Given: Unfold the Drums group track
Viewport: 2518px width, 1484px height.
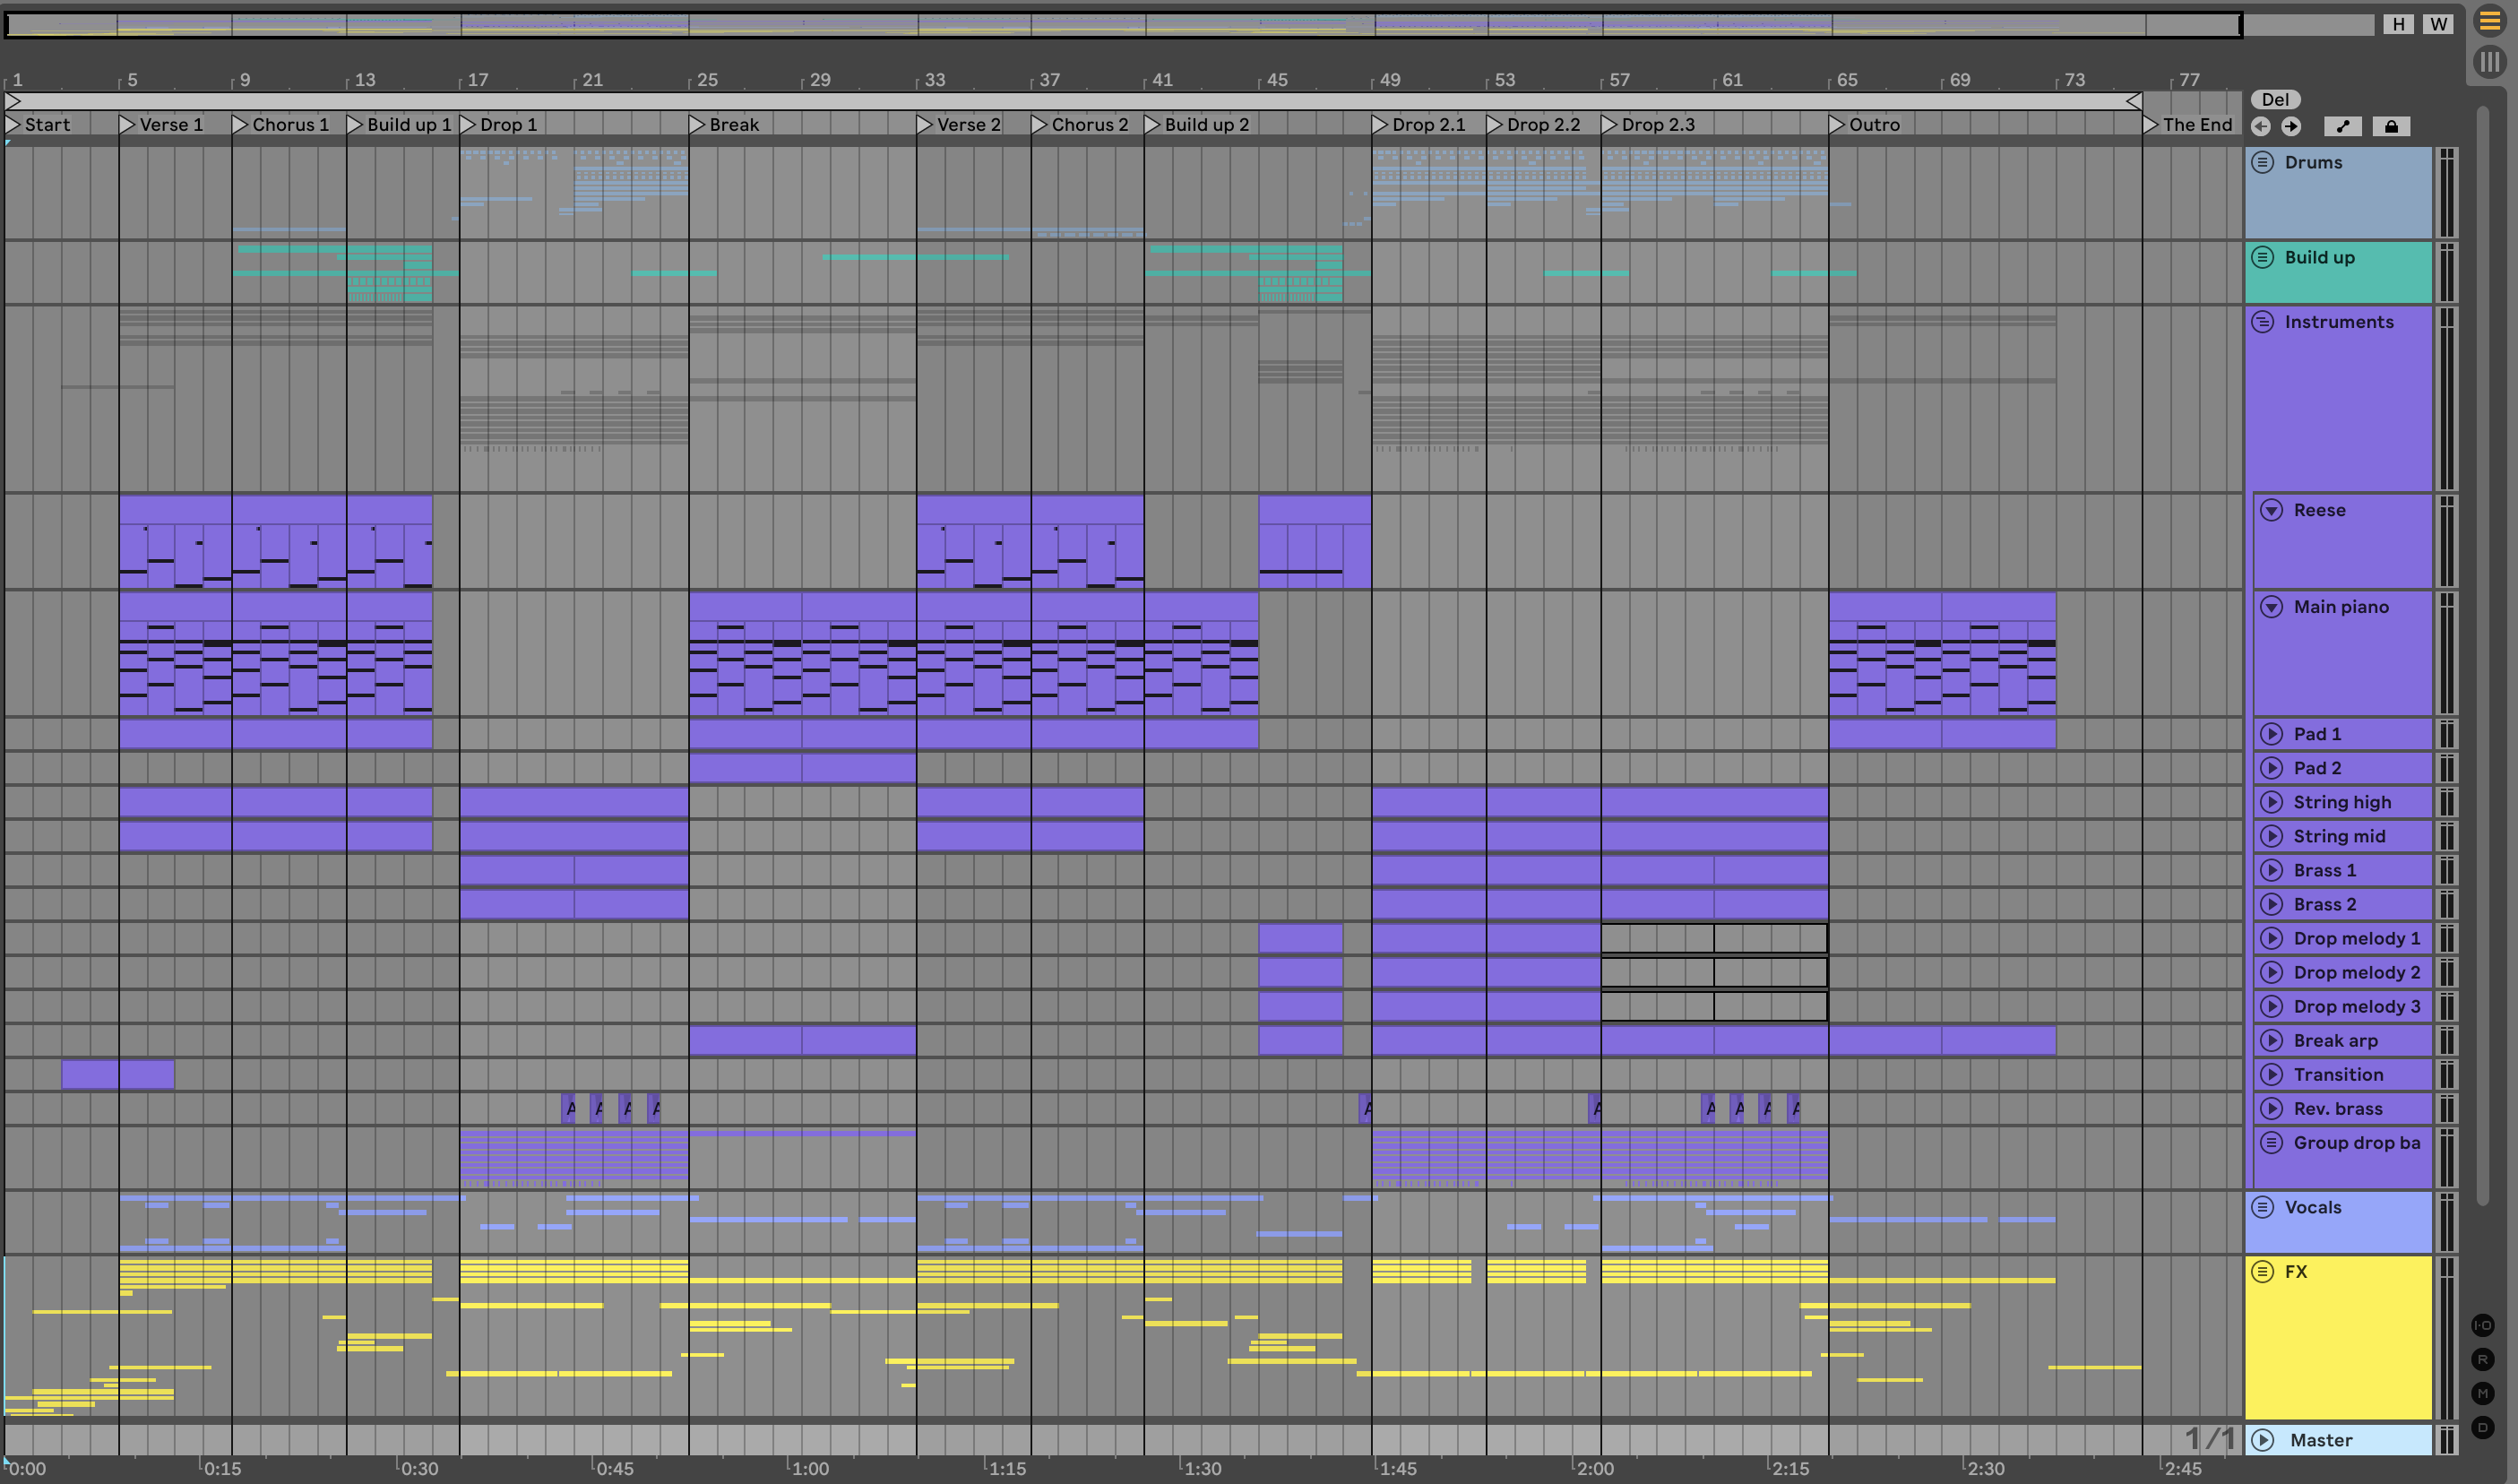Looking at the screenshot, I should pos(2262,162).
